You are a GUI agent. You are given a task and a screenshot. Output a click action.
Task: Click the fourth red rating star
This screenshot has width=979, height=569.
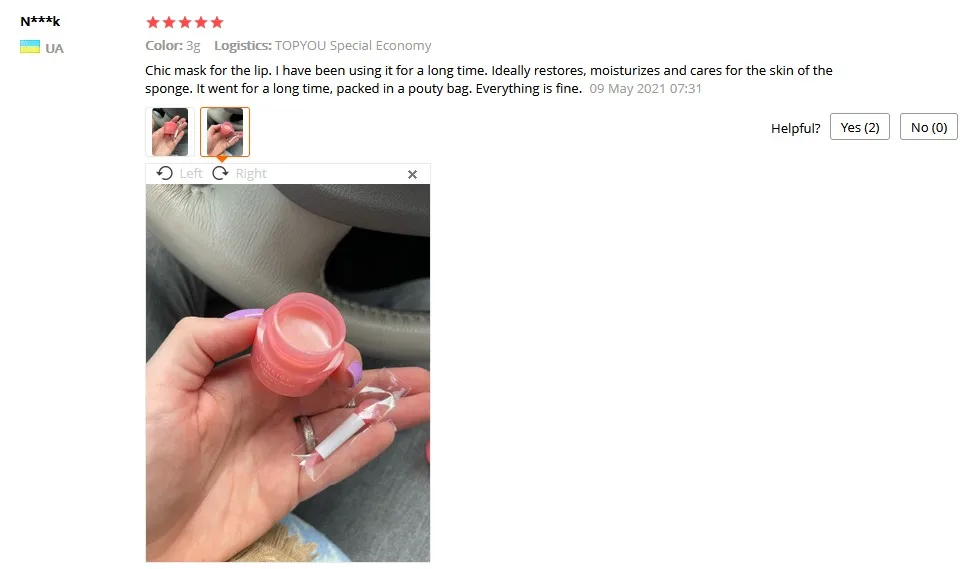click(201, 22)
